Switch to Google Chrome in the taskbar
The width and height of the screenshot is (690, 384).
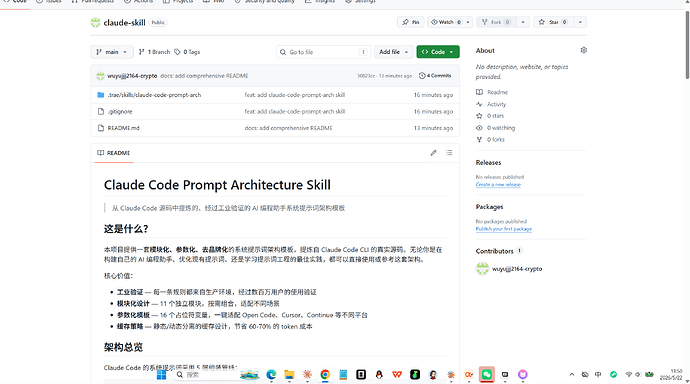coord(325,374)
